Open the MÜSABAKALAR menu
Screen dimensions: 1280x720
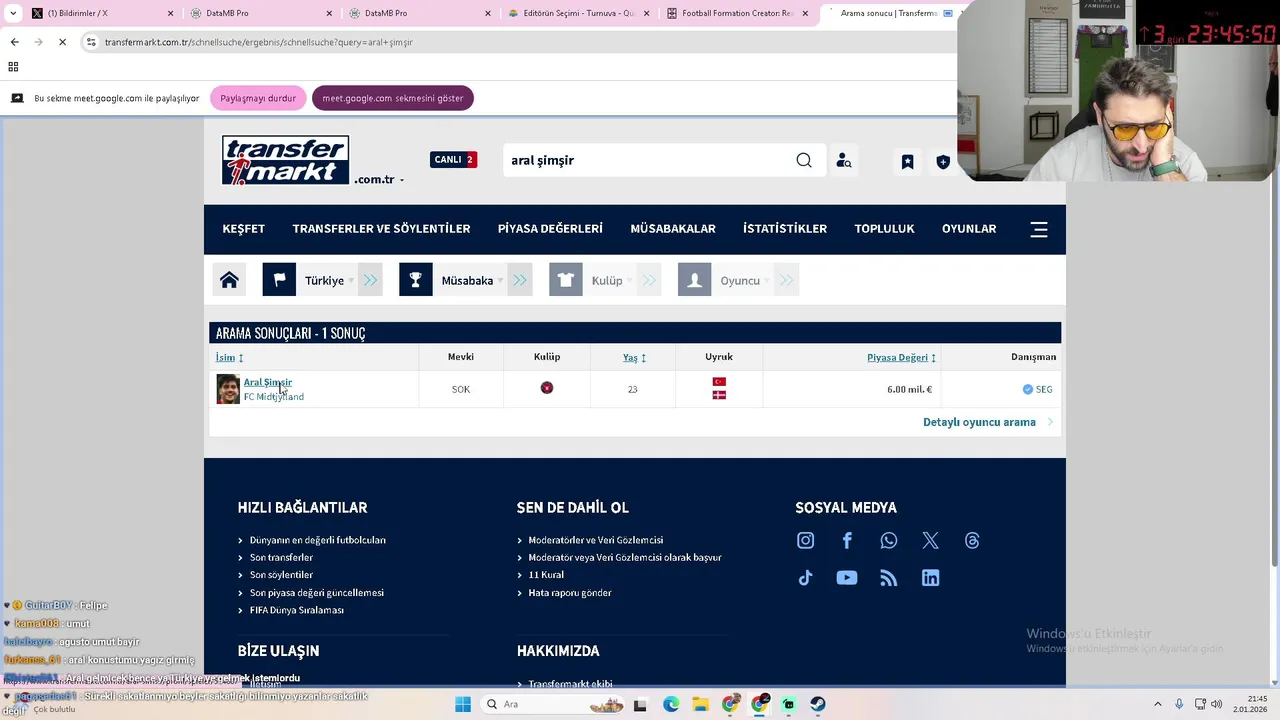click(673, 229)
